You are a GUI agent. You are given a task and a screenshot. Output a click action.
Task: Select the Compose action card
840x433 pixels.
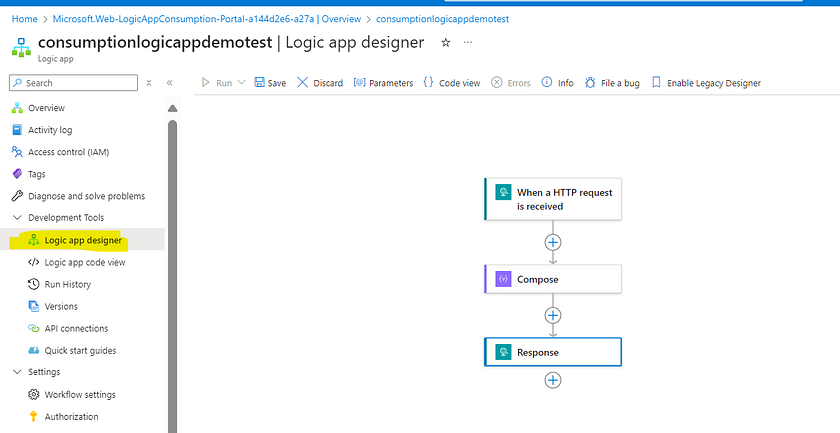(x=553, y=279)
